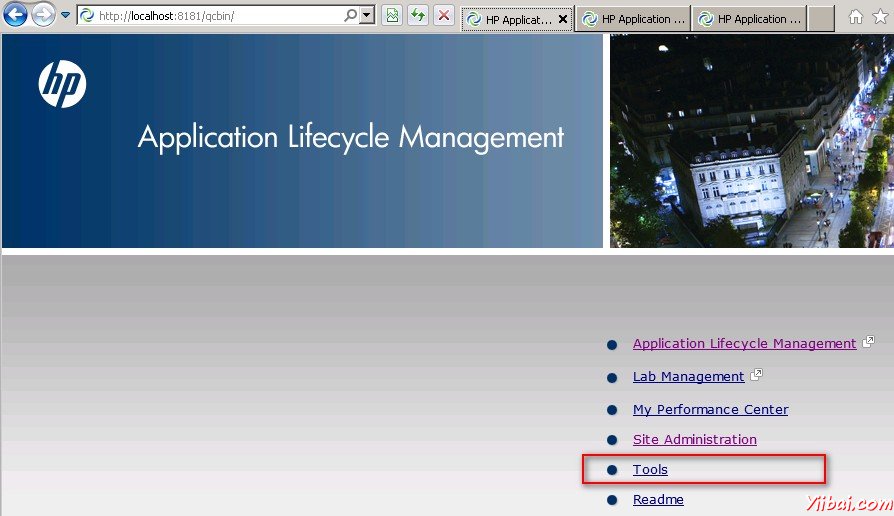Click the browser Forward button
The height and width of the screenshot is (516, 894).
pos(44,15)
